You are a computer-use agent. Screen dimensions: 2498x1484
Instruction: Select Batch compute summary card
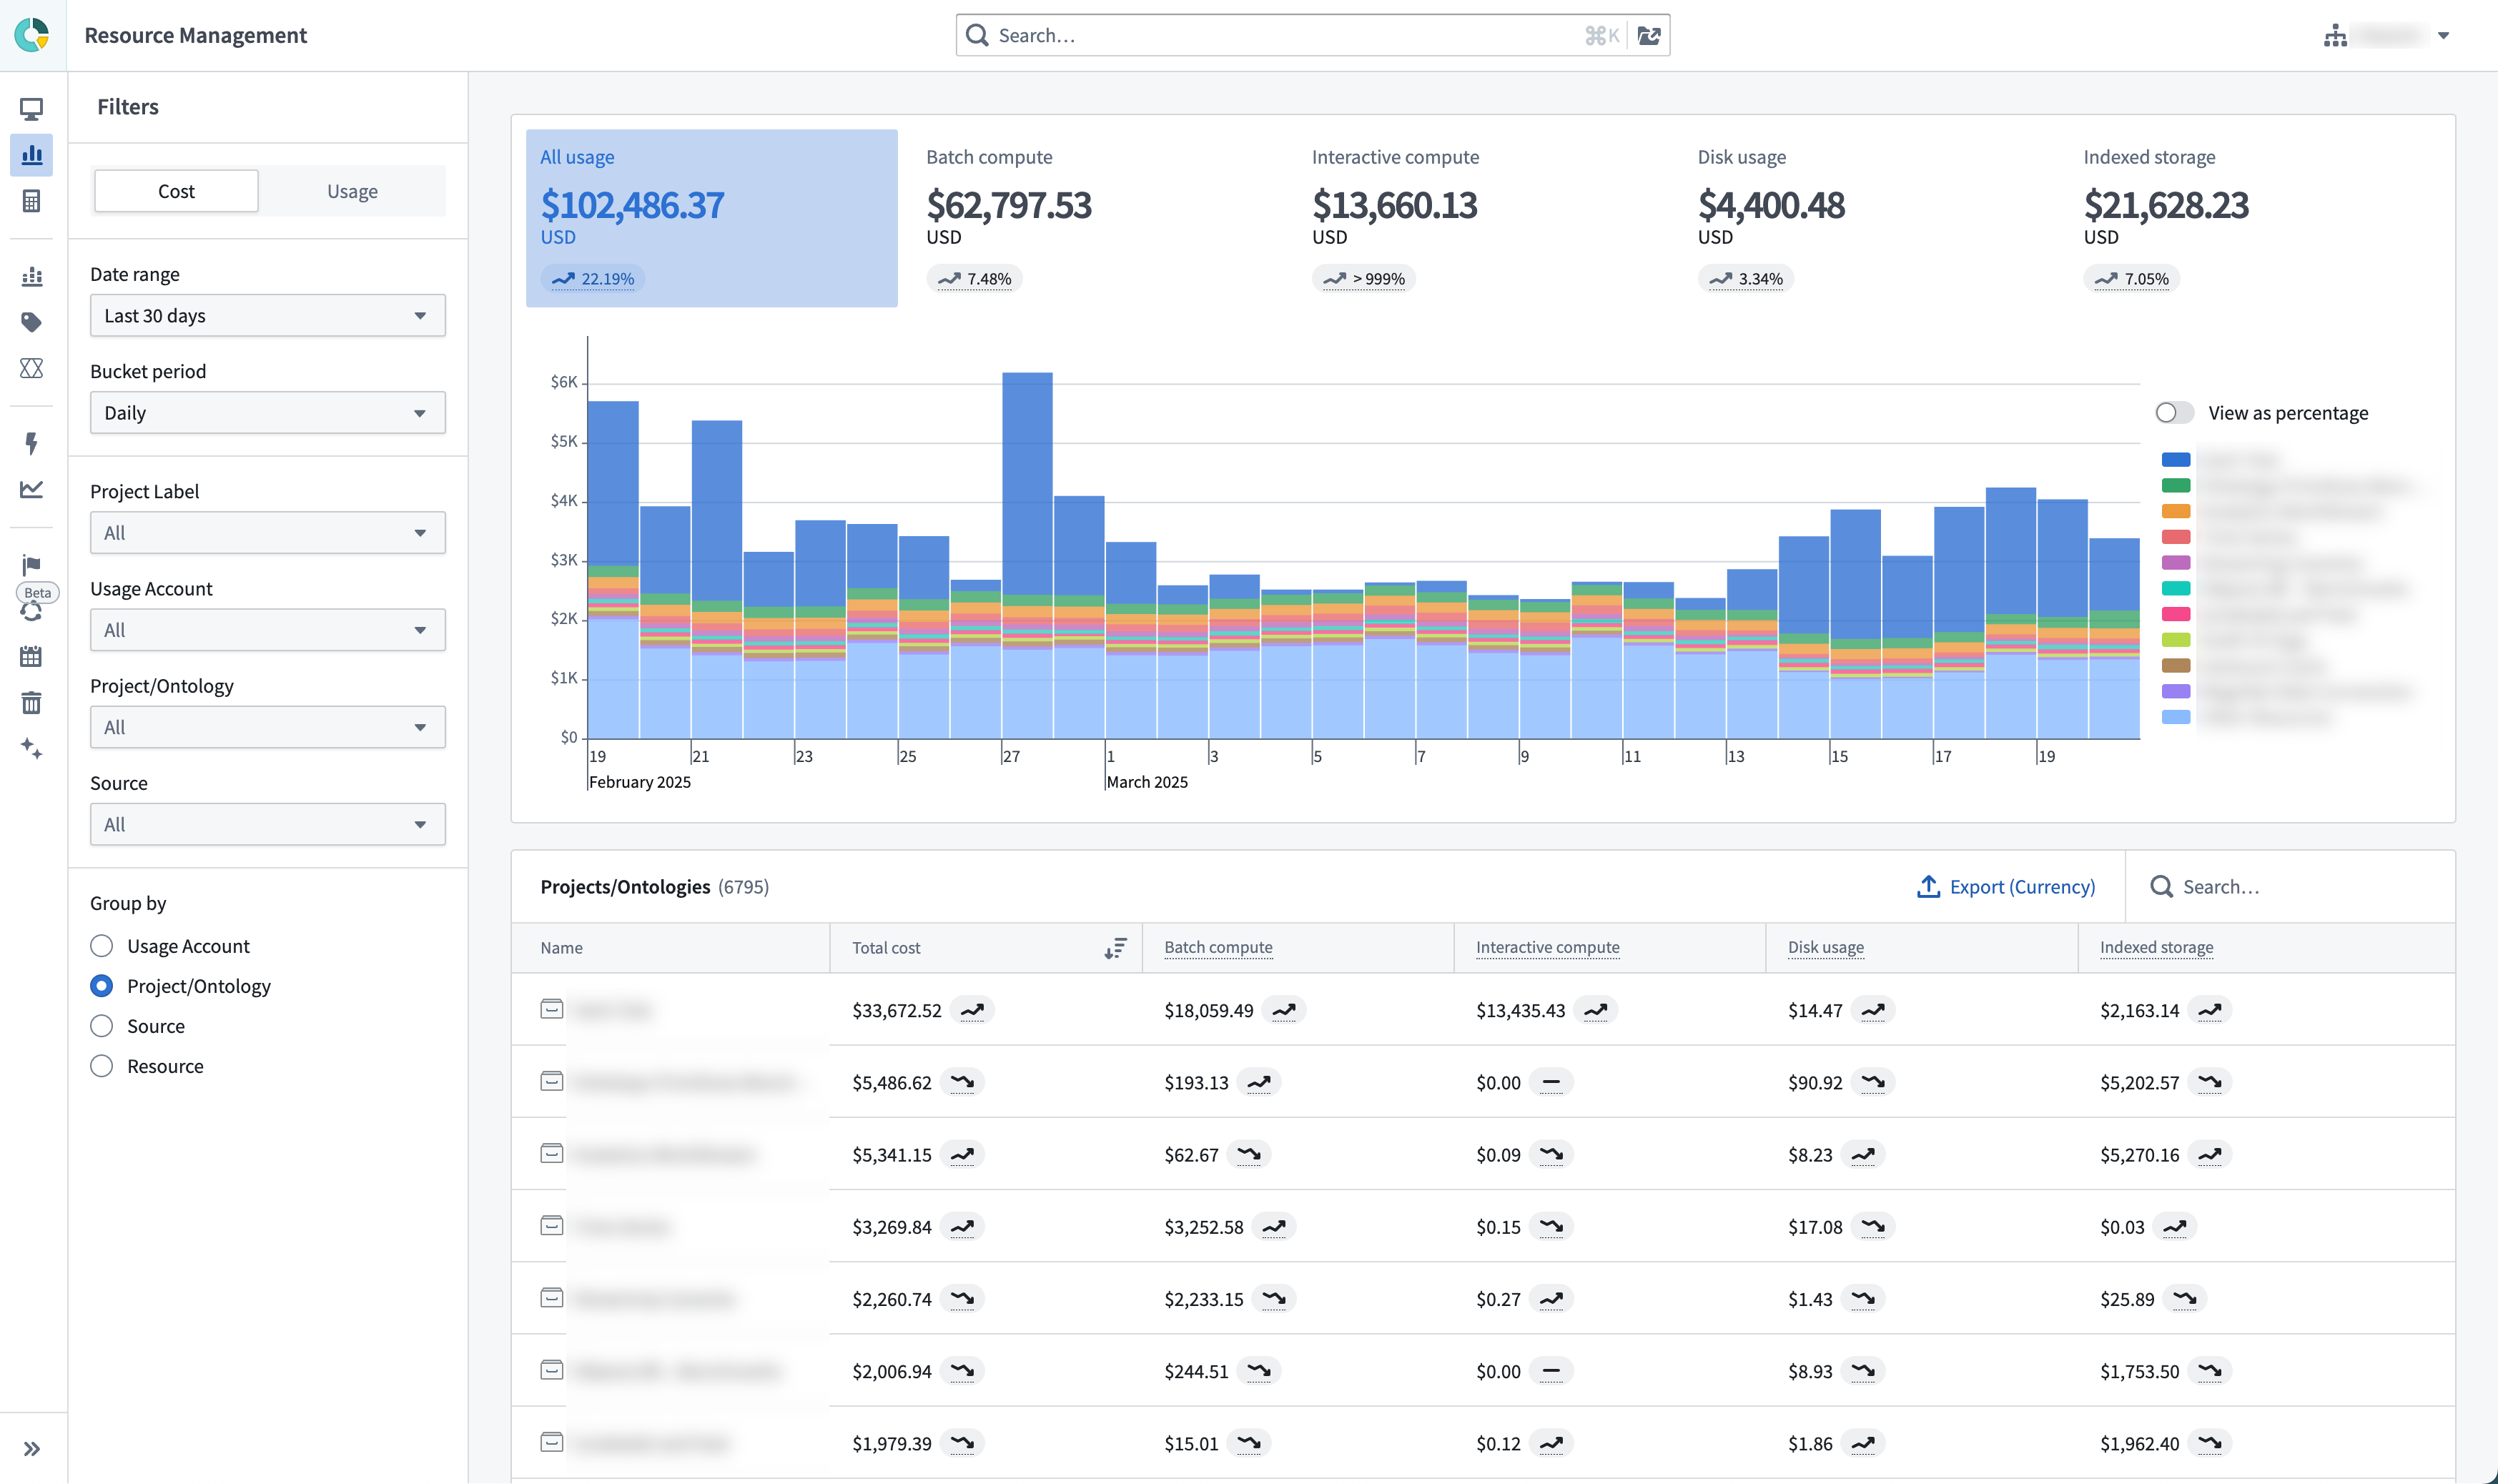tap(1097, 218)
